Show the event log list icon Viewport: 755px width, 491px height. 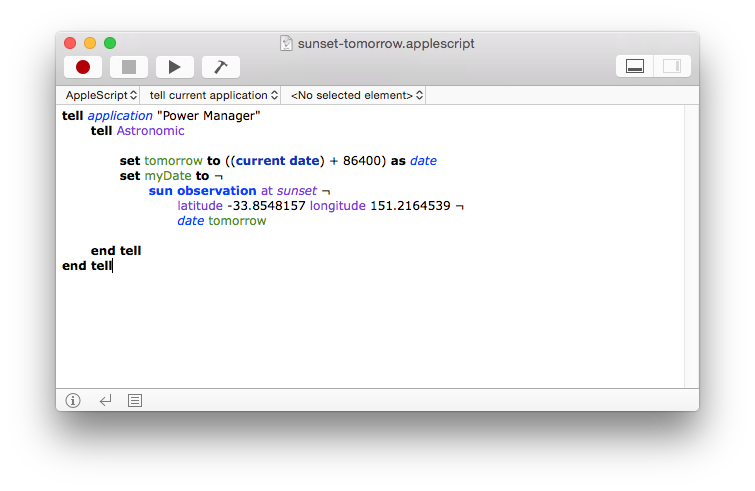135,401
